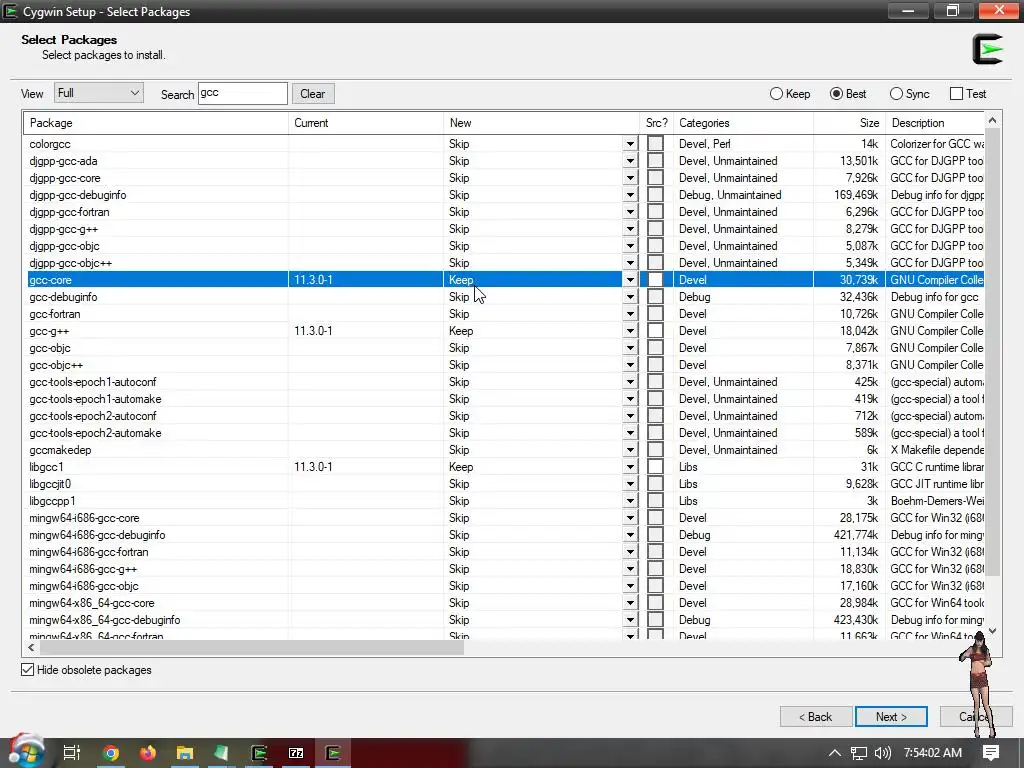Open the notification center icon
Viewport: 1024px width, 768px height.
[991, 753]
